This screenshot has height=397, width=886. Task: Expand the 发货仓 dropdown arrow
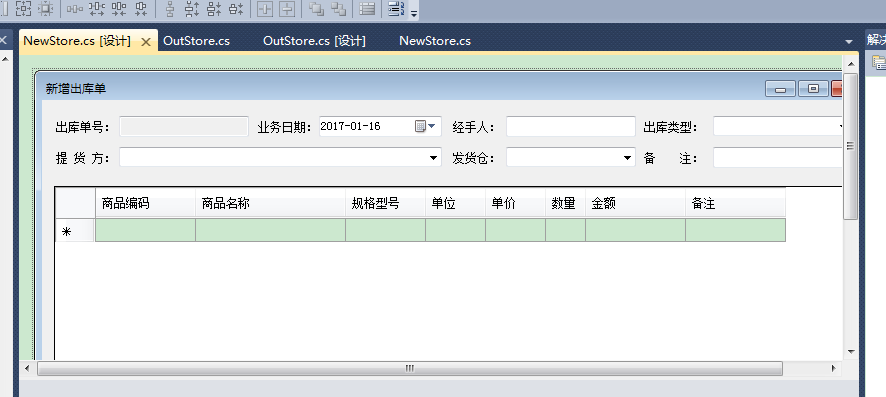point(628,158)
